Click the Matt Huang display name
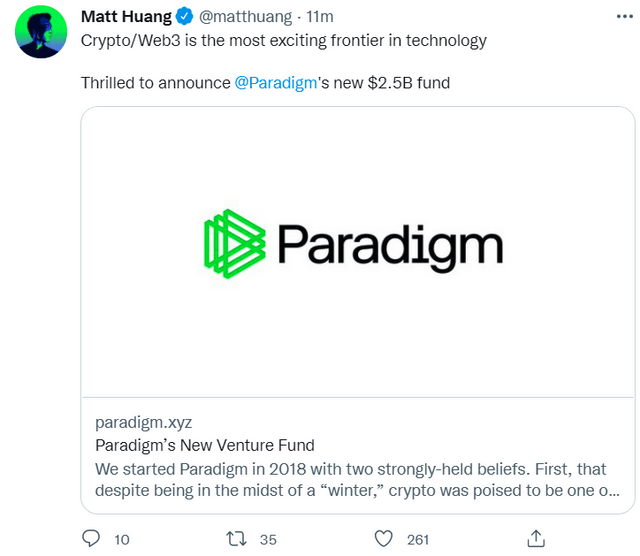 [127, 17]
